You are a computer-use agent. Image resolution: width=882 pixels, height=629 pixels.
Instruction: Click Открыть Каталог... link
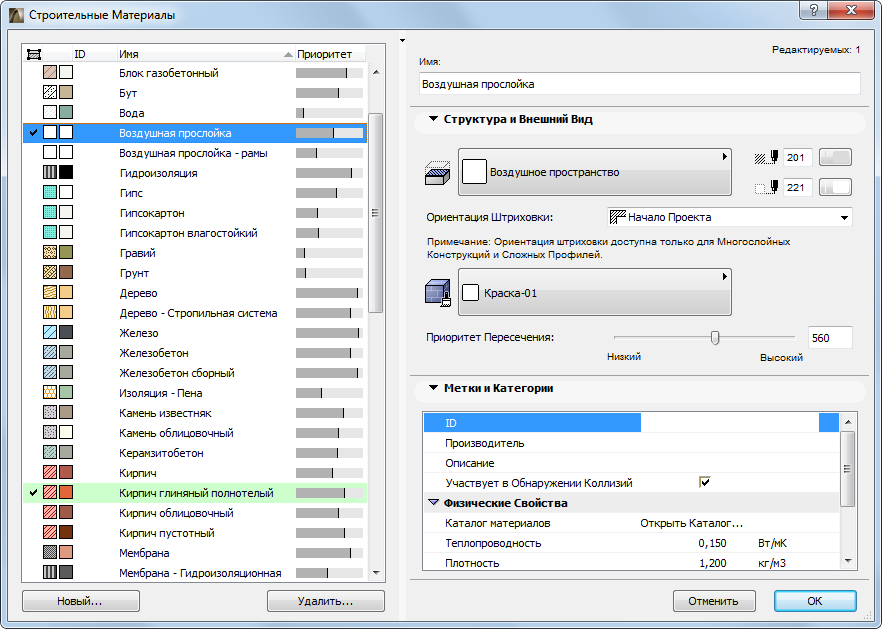coord(691,523)
